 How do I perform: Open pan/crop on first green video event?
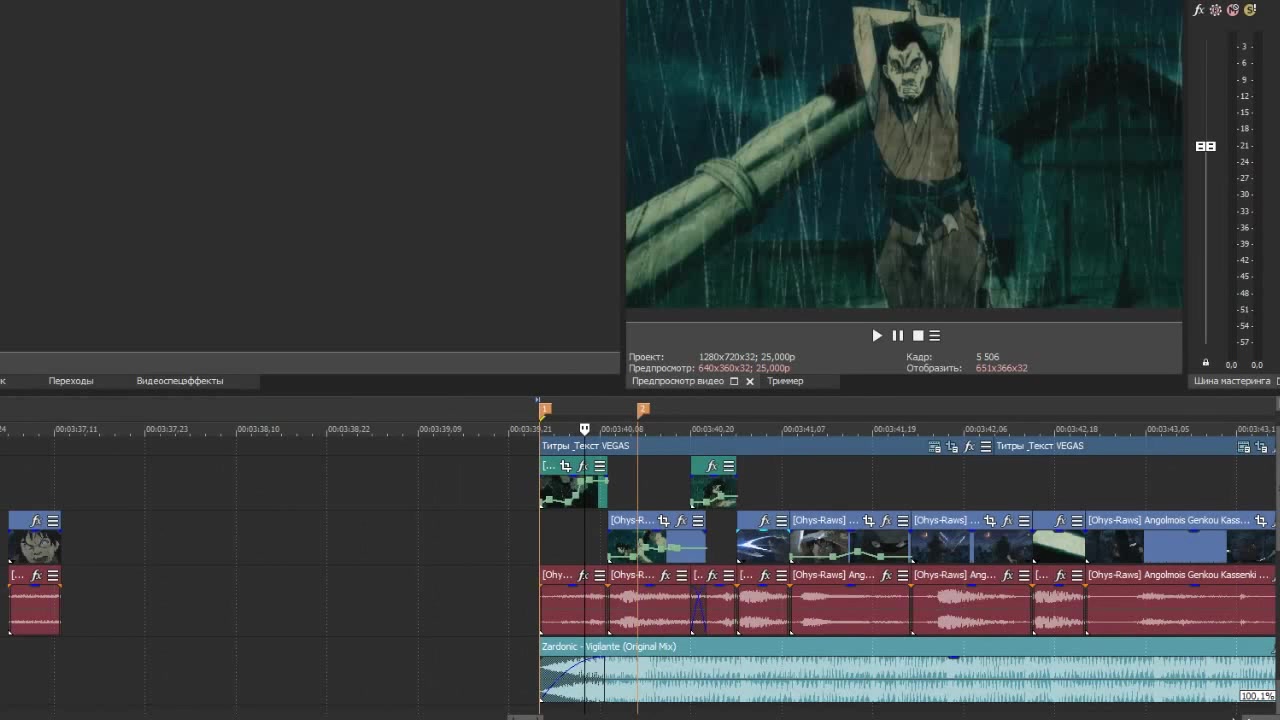(566, 466)
